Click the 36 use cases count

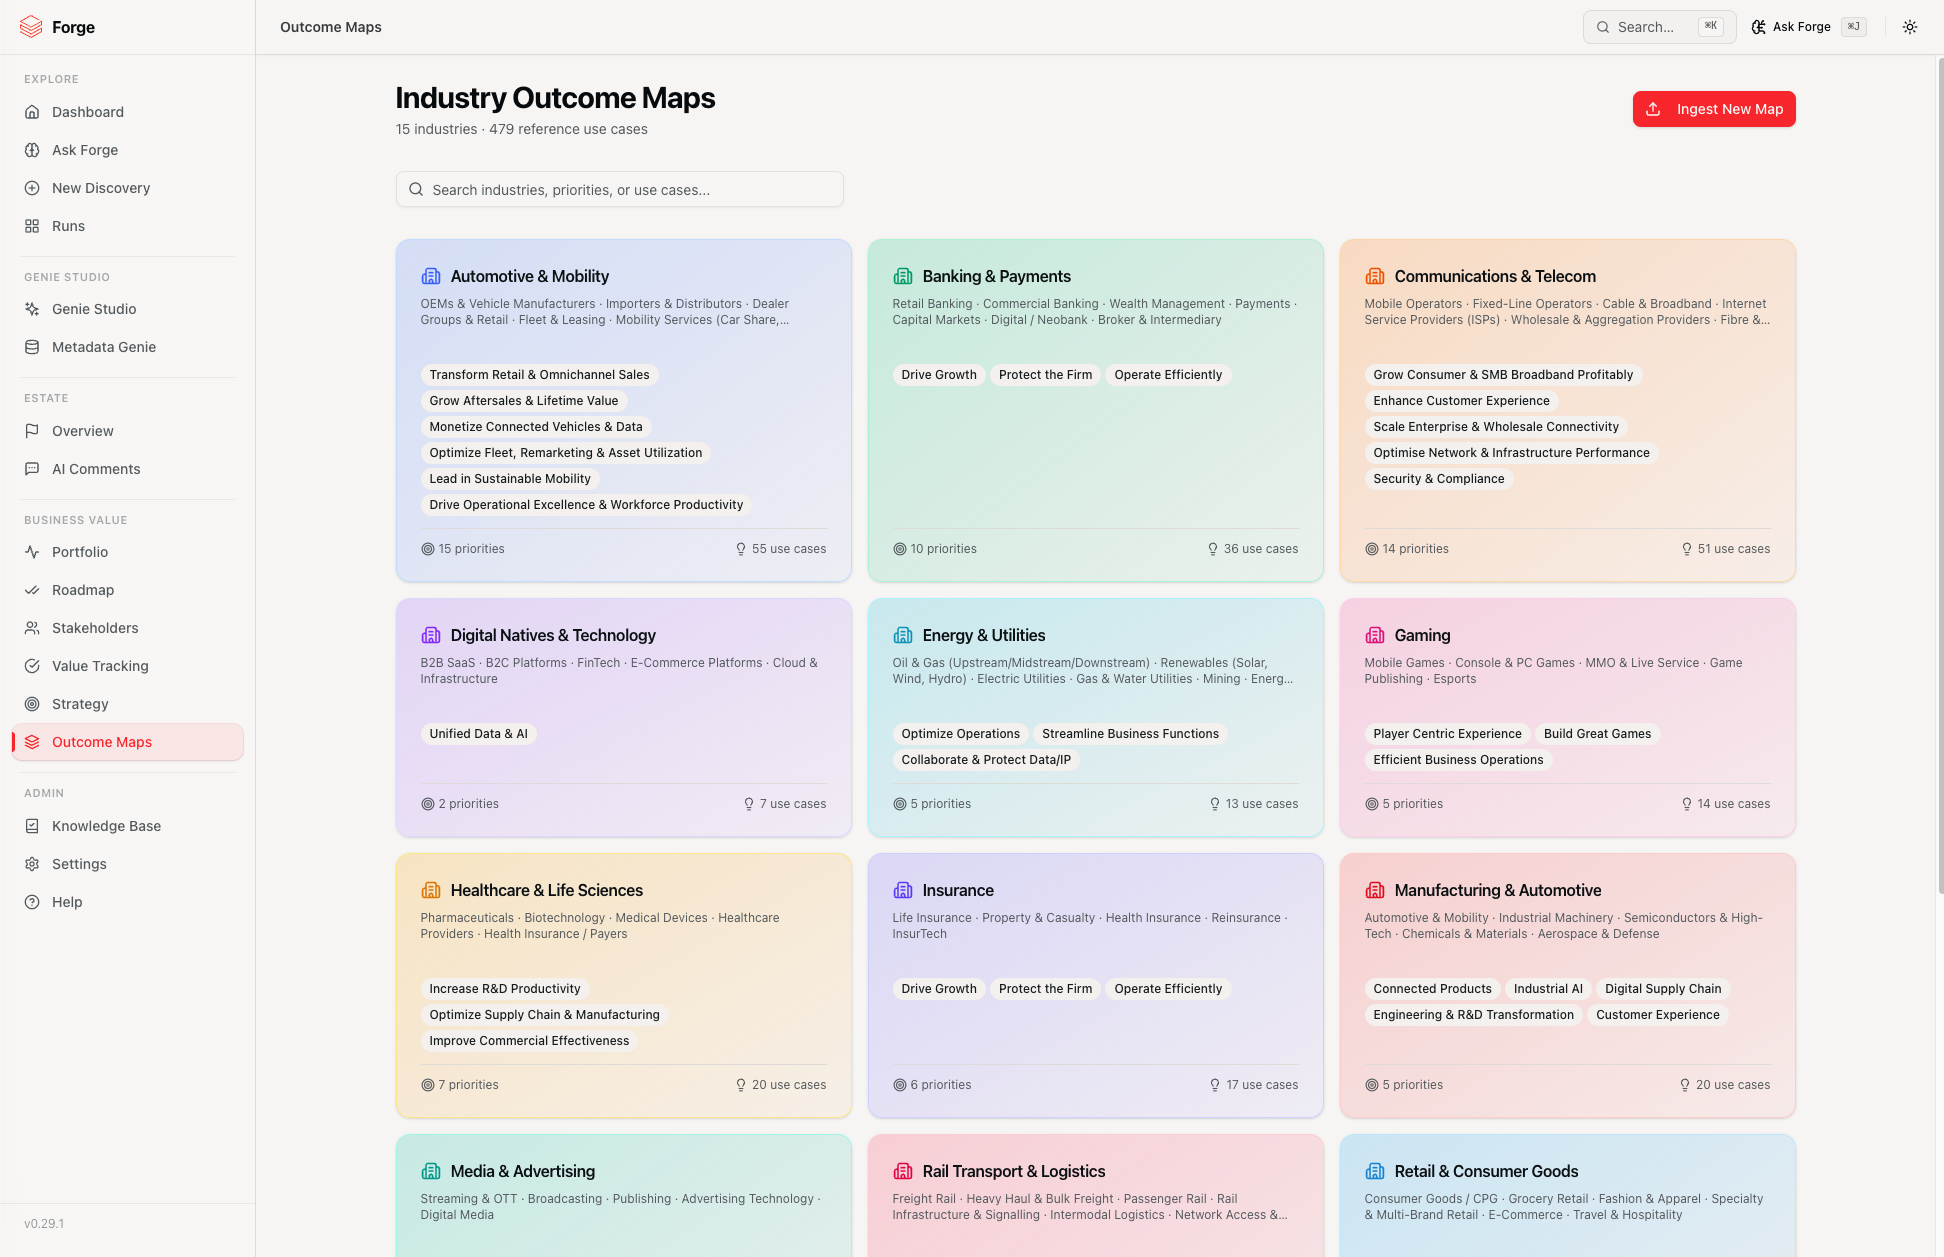[1253, 549]
